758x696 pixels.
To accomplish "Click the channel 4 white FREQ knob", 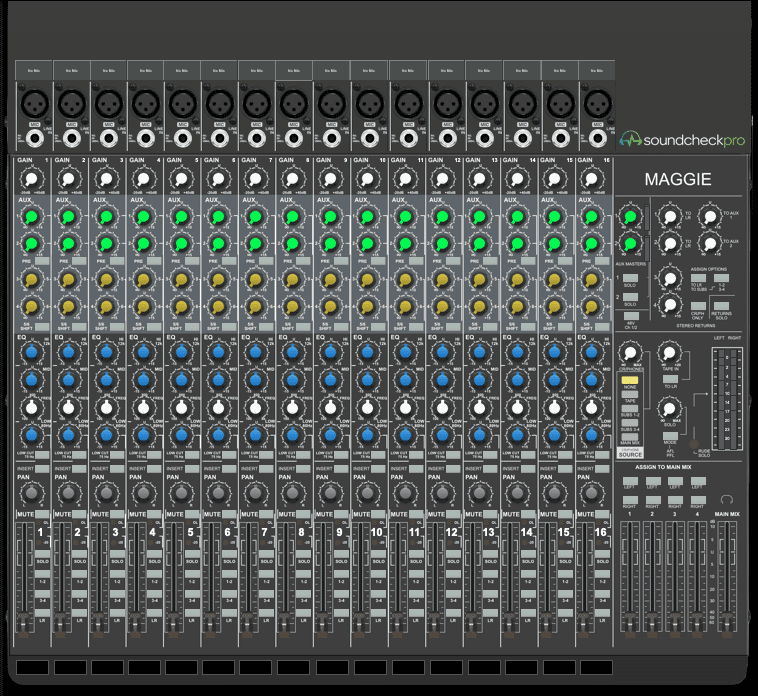I will (x=144, y=408).
